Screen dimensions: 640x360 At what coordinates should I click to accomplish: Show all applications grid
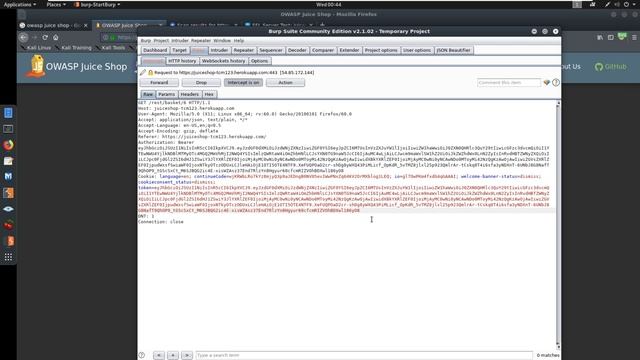tap(8, 257)
